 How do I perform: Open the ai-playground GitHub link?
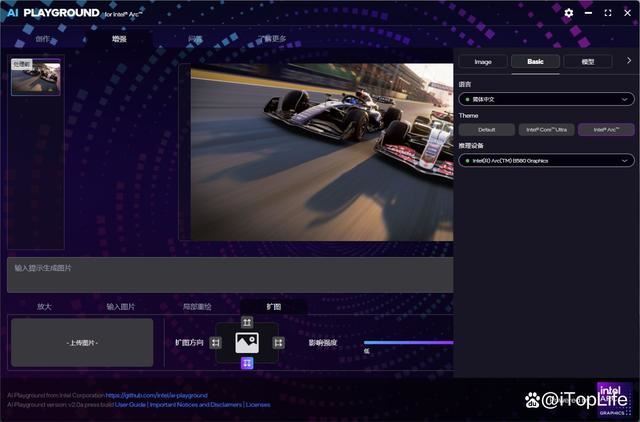coord(156,395)
